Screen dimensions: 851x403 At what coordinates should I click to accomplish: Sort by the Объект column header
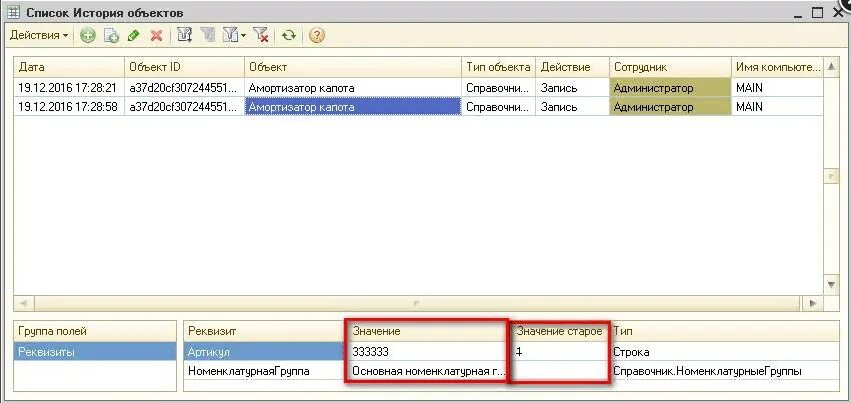coord(353,67)
